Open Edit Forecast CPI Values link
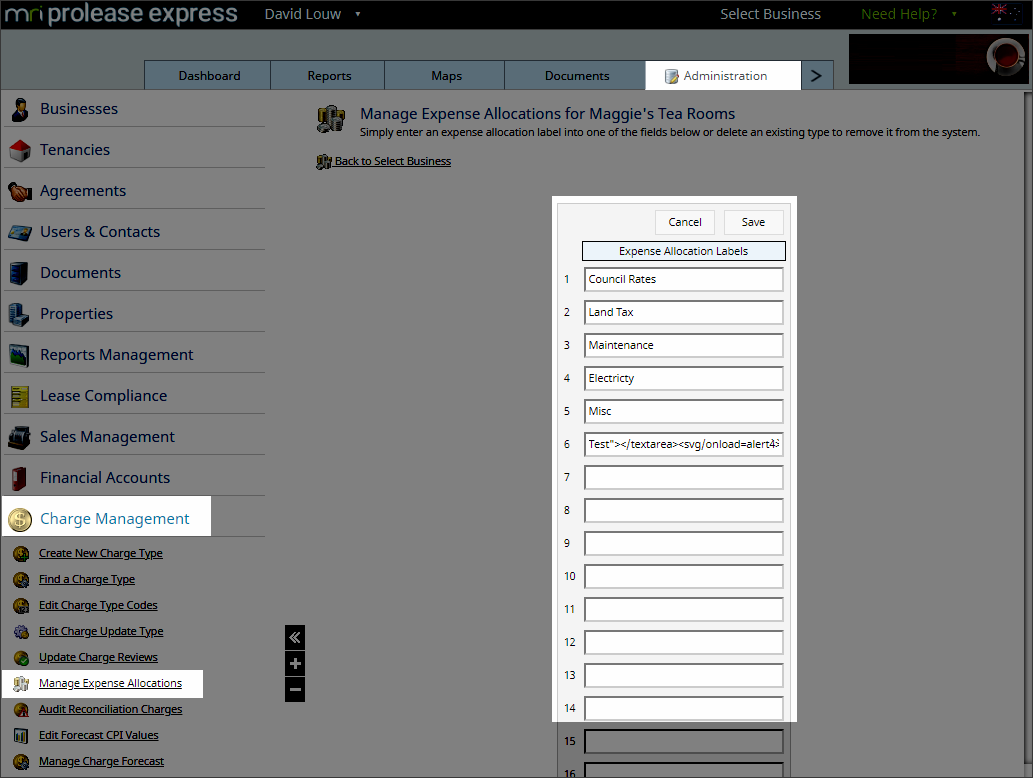Screen dimensions: 1033x778 99,736
